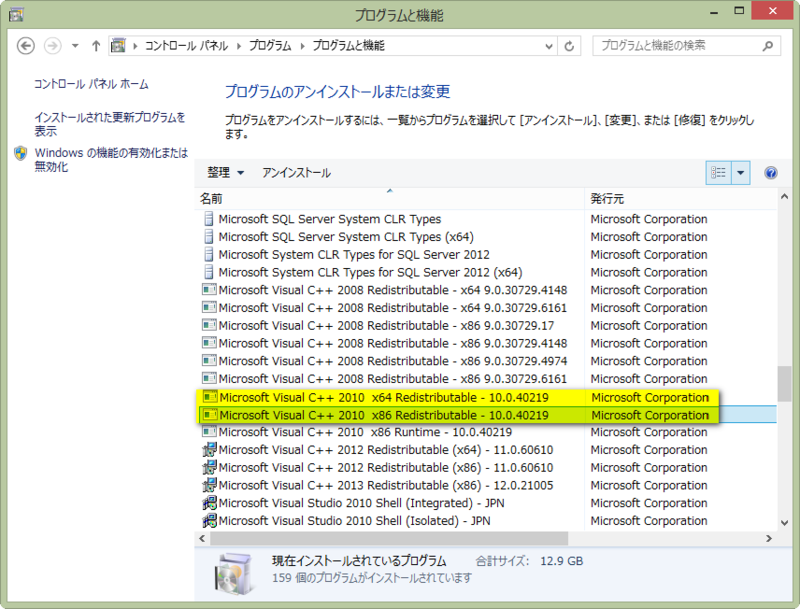Click icon of Visual C++ 2012 Redistributable (x64)
Screen dimensions: 800x609
click(x=209, y=450)
